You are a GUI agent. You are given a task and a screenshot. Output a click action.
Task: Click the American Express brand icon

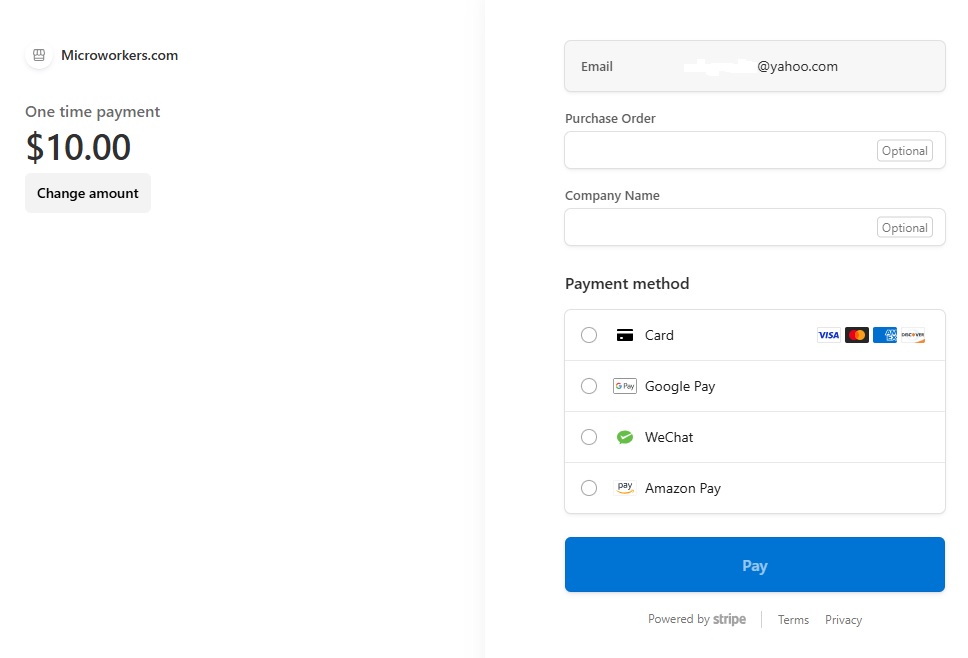coord(885,335)
